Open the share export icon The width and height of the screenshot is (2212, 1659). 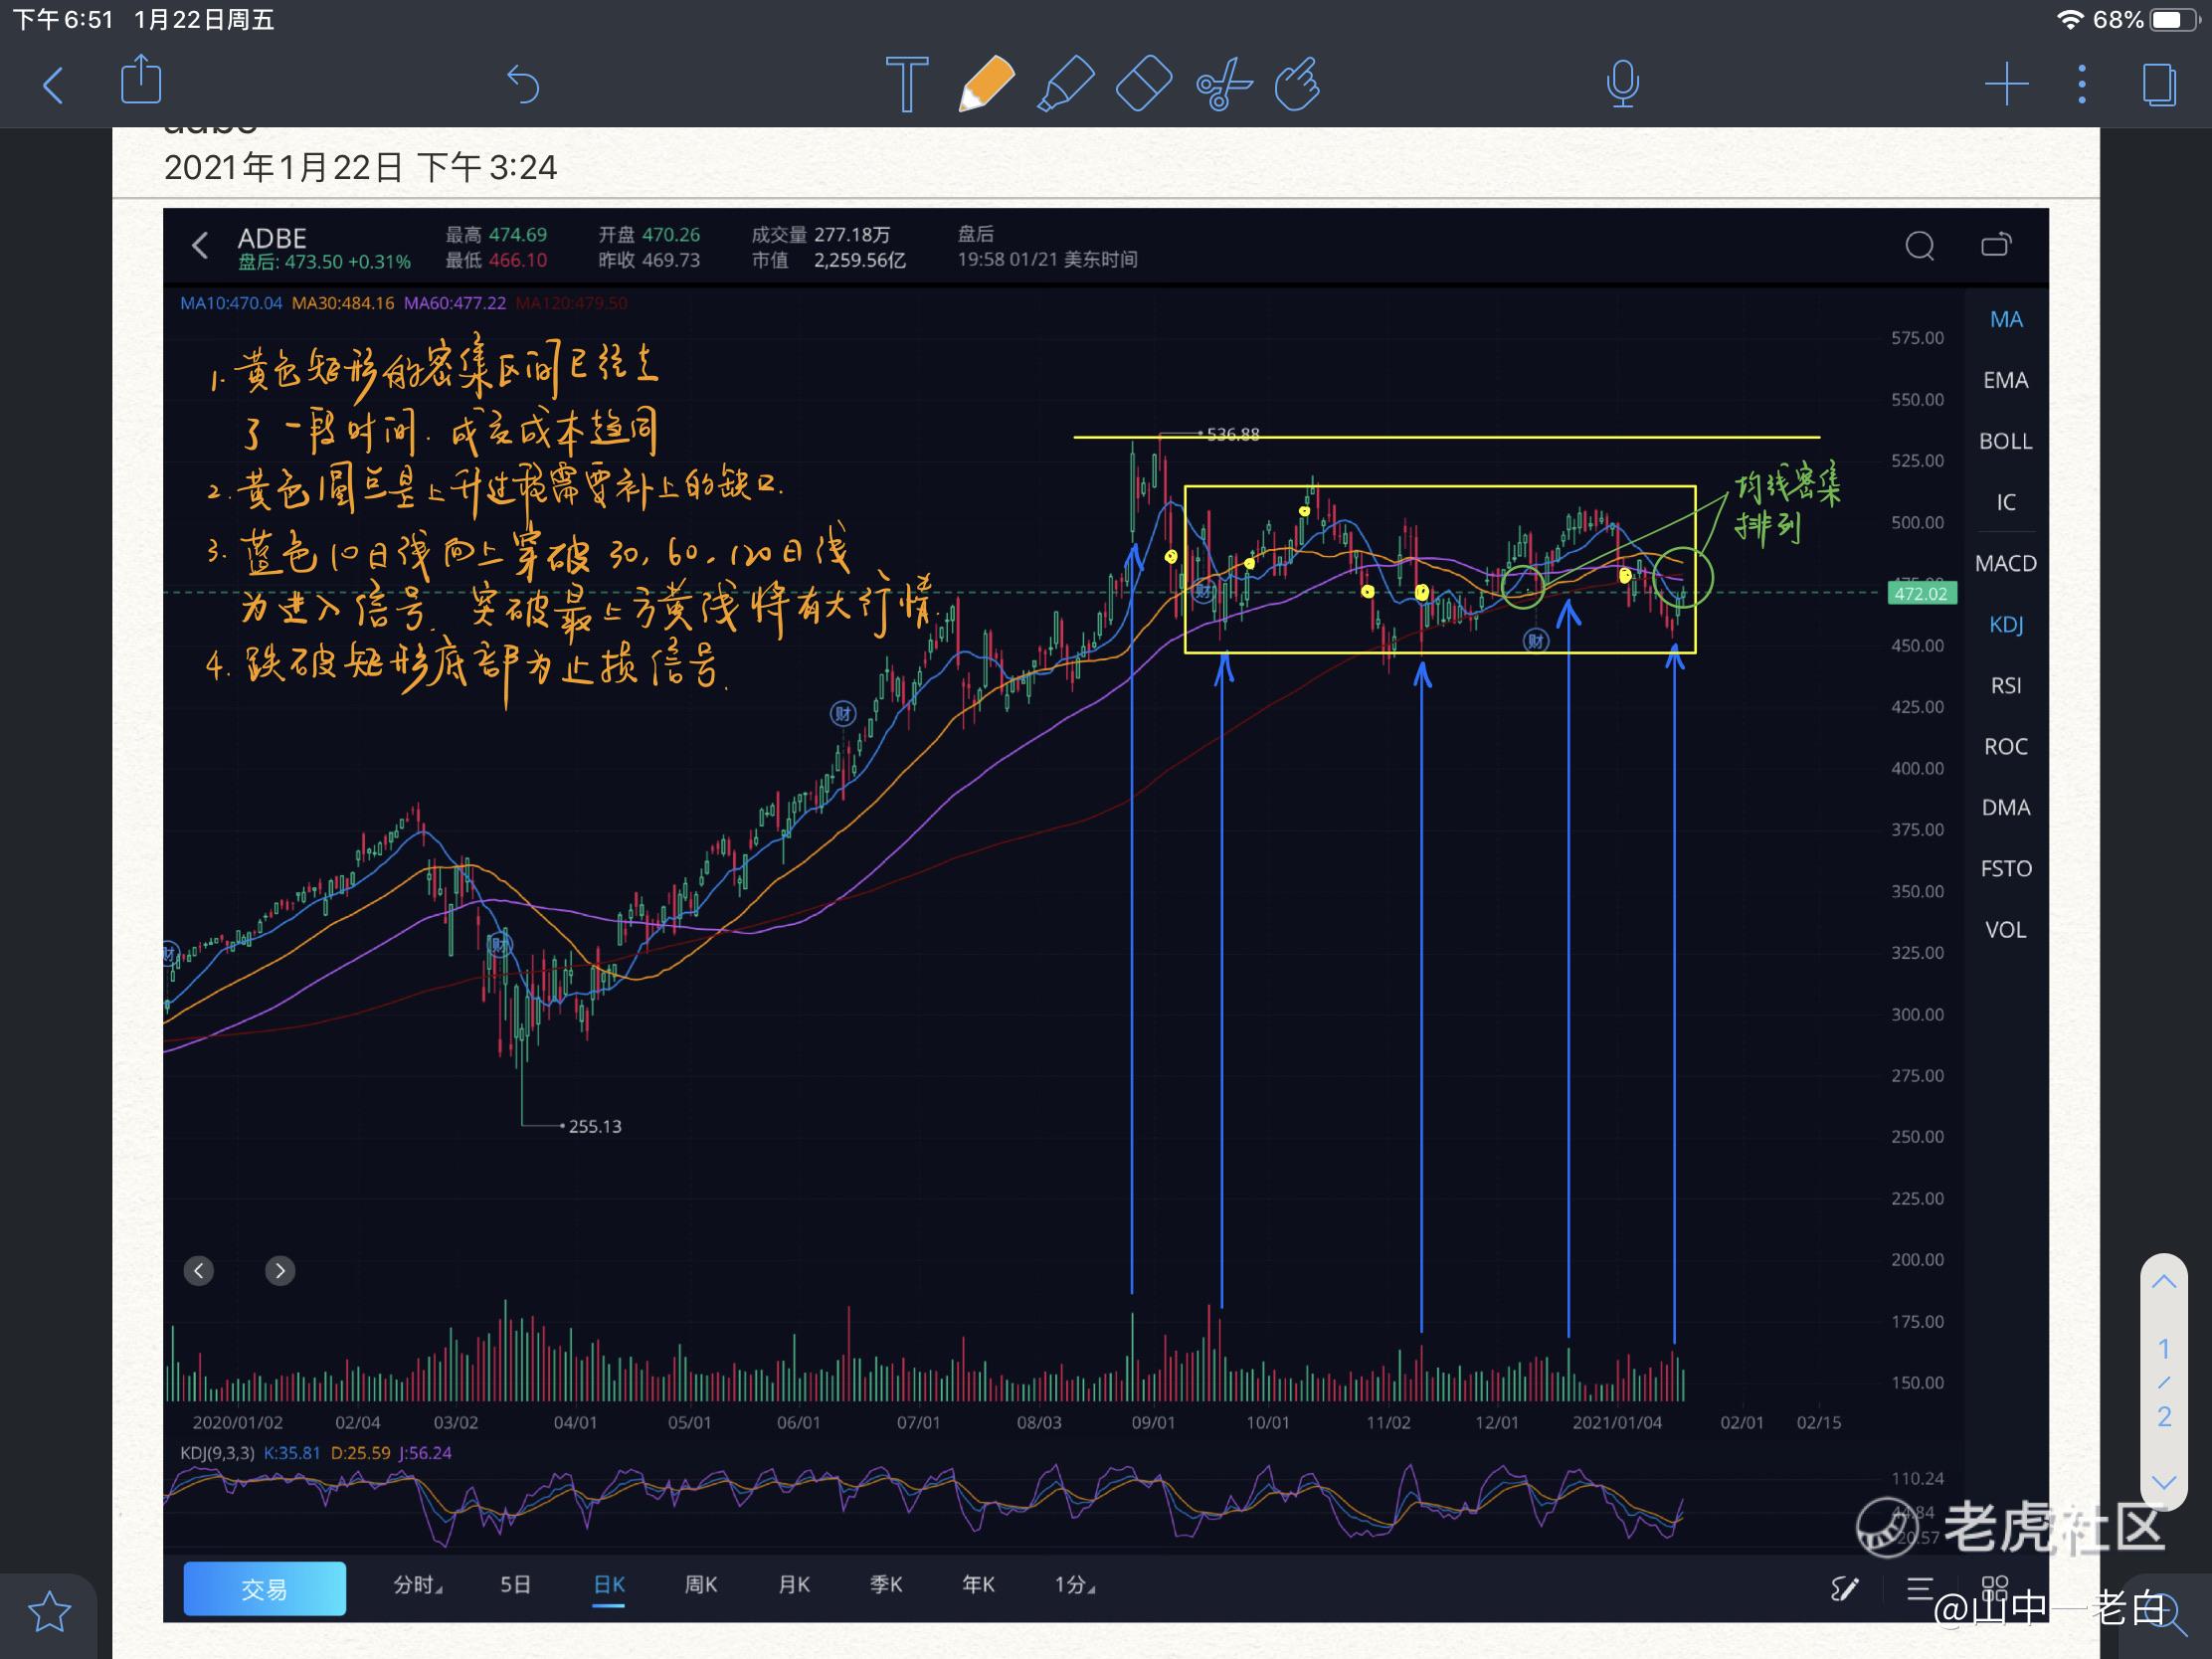(x=141, y=80)
